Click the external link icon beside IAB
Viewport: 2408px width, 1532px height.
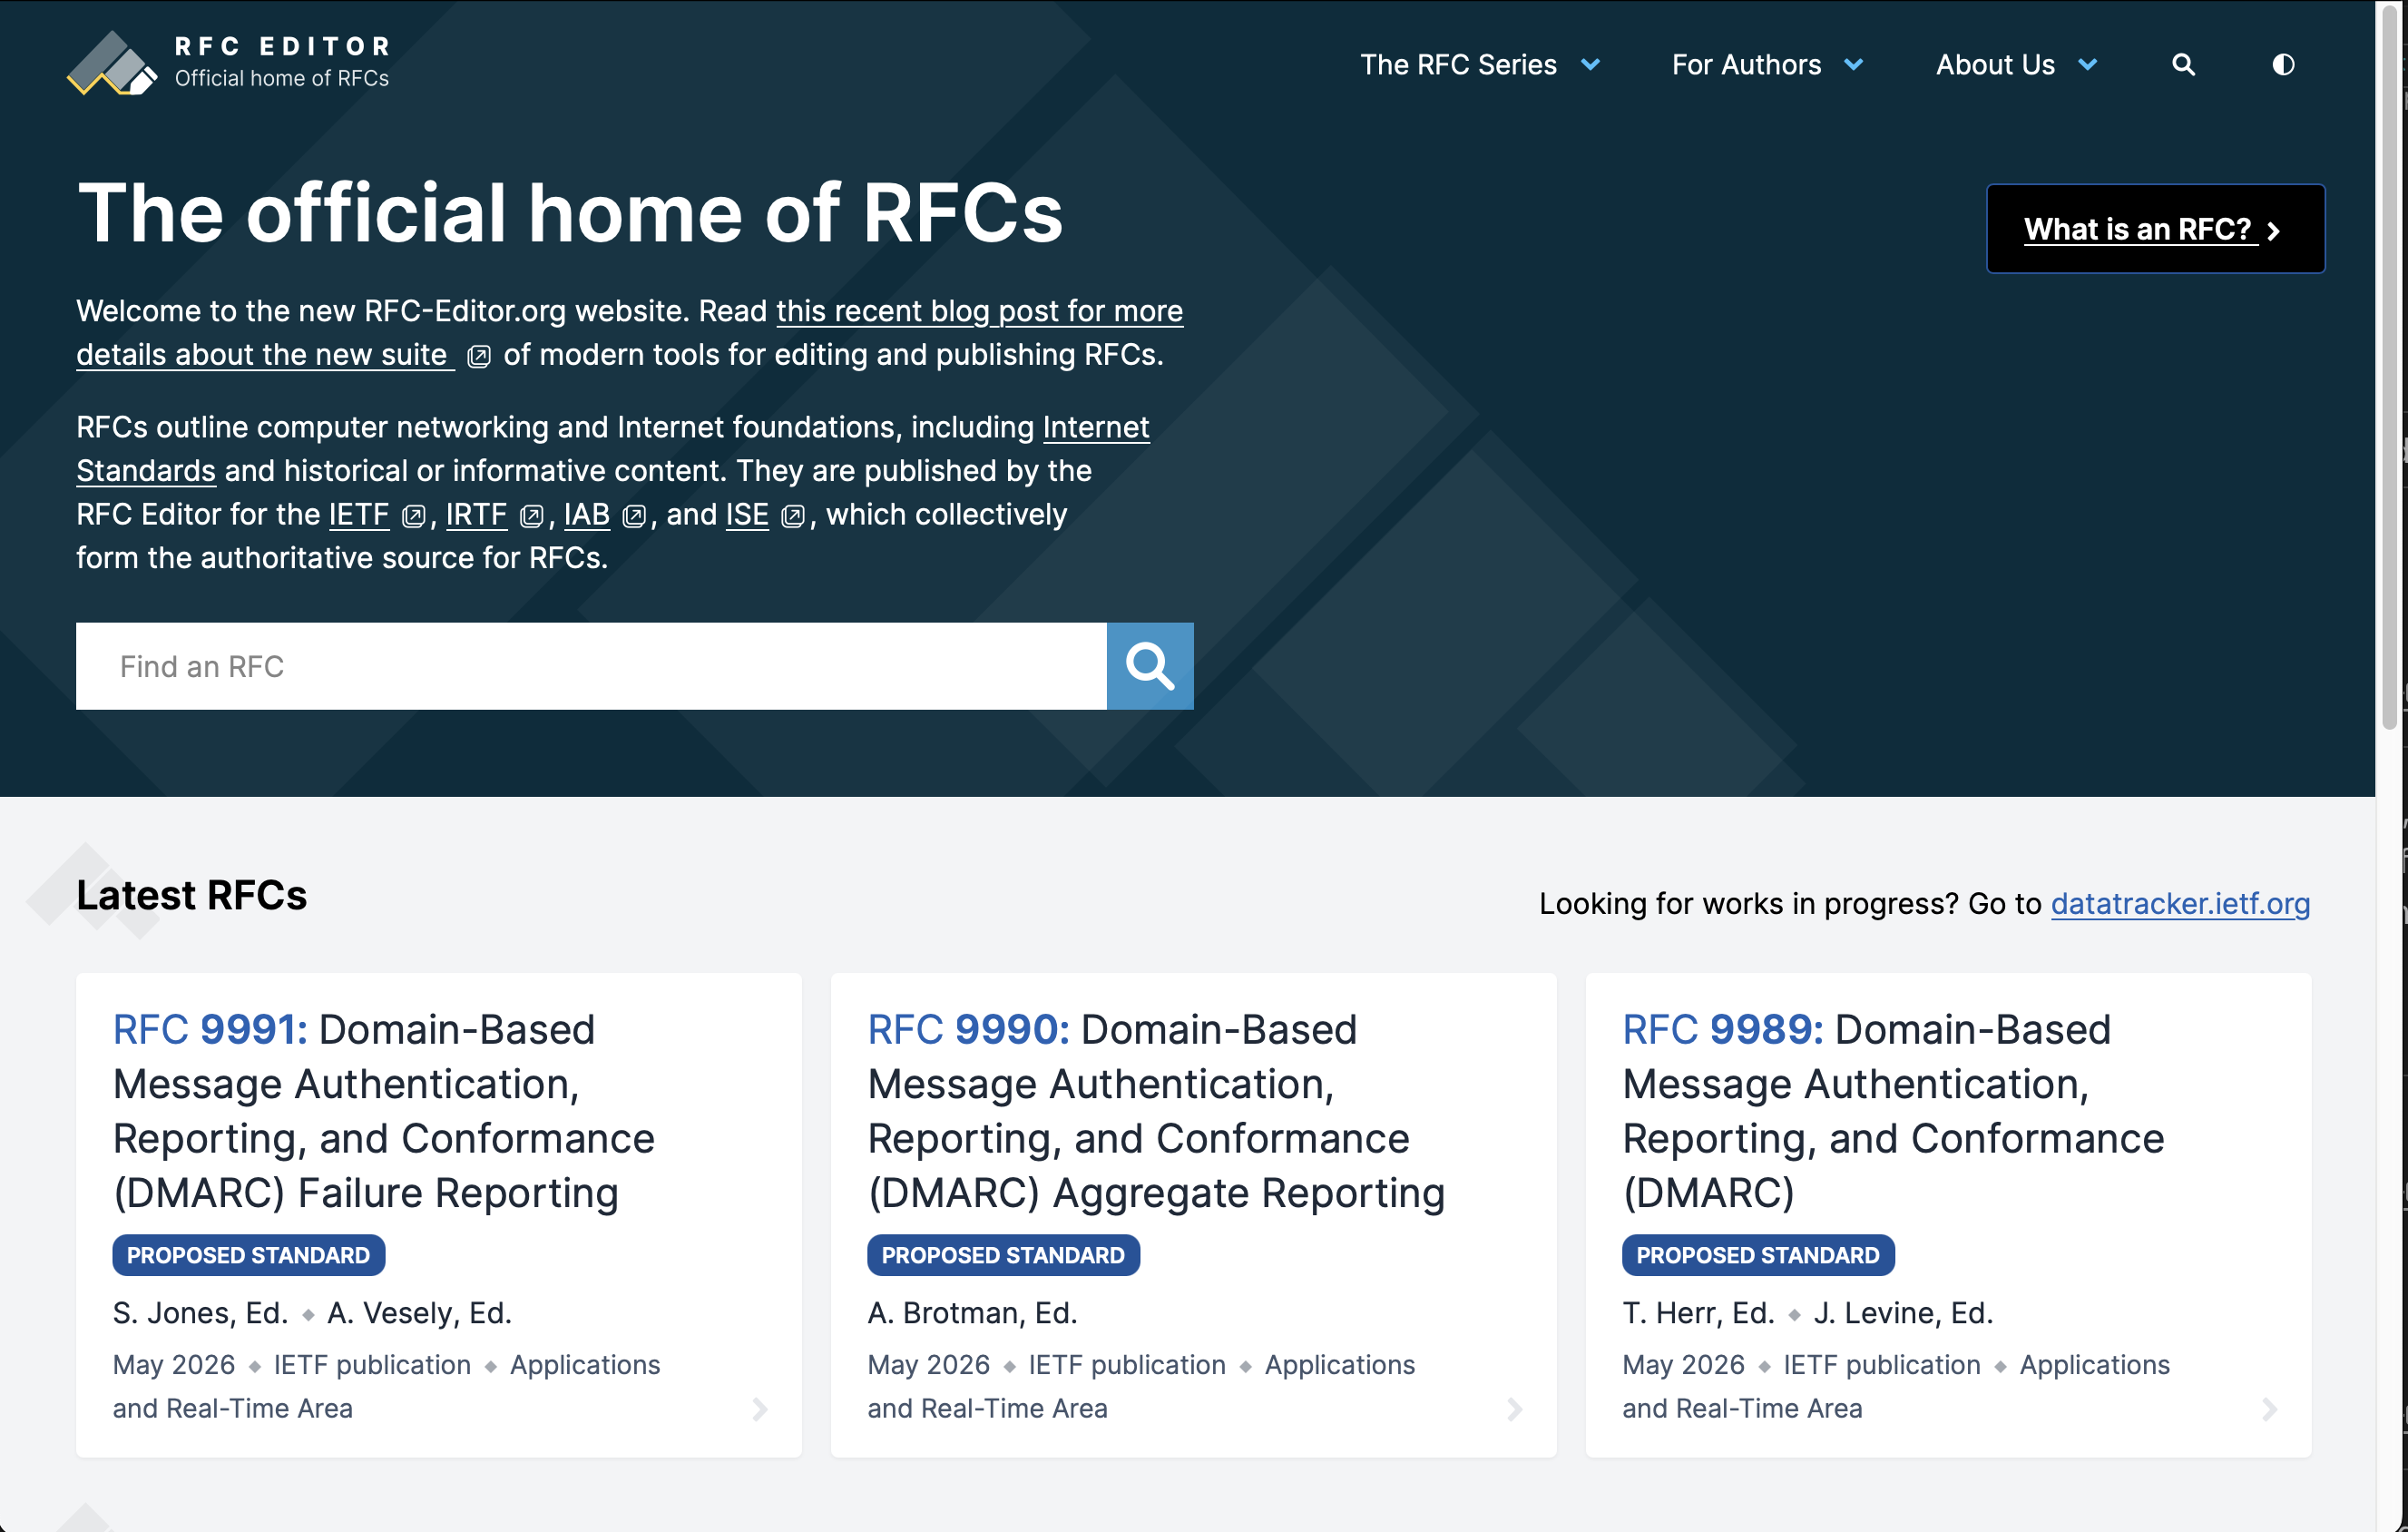634,516
